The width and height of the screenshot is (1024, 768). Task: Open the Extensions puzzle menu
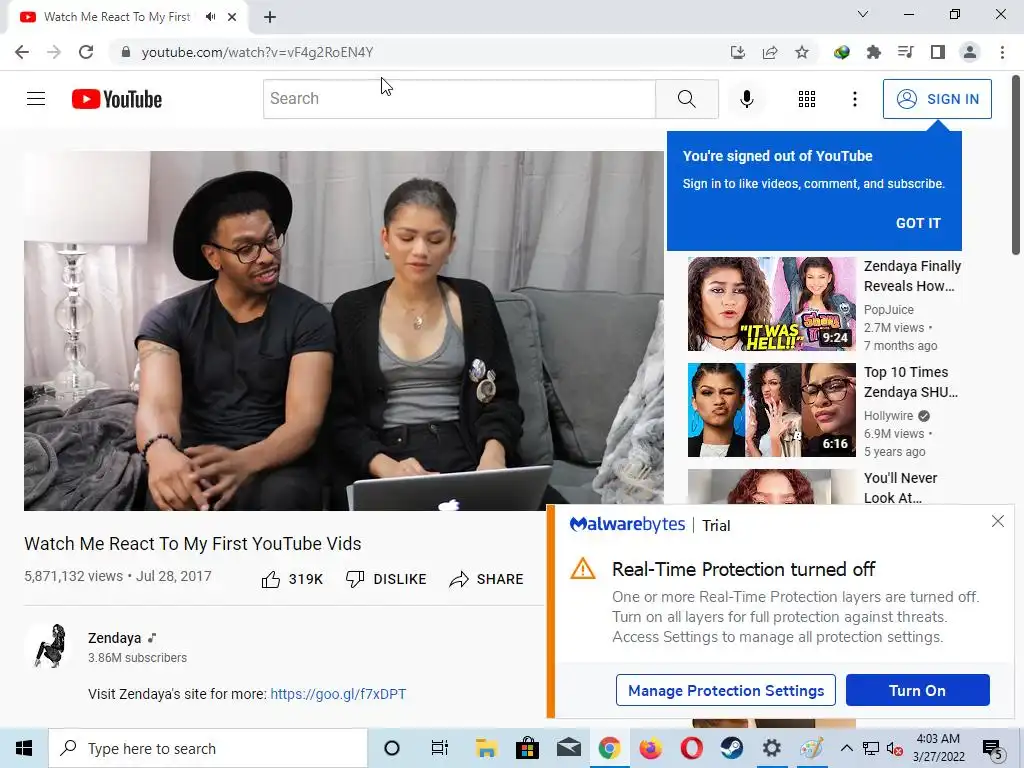click(873, 52)
